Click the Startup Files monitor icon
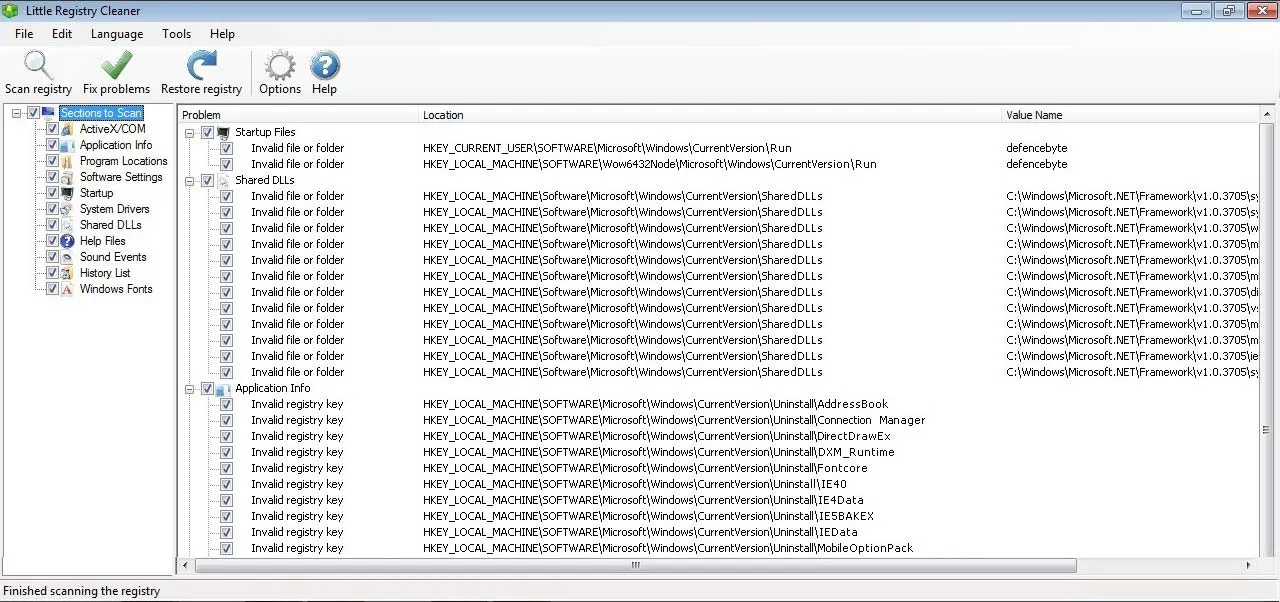The width and height of the screenshot is (1280, 602). pyautogui.click(x=222, y=132)
